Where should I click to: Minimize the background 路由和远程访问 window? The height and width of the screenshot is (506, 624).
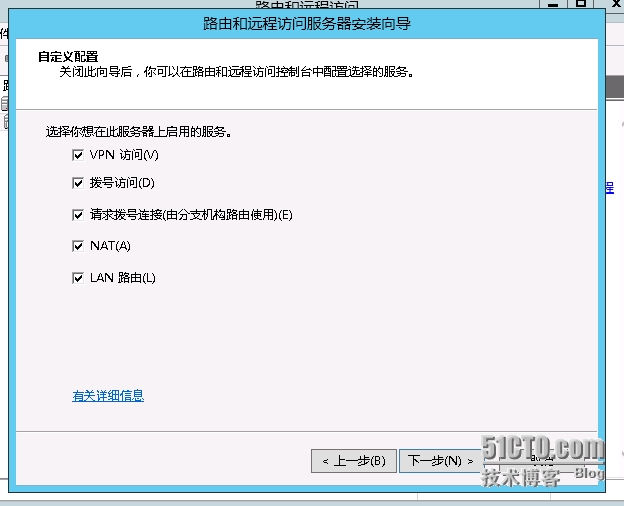click(x=553, y=4)
